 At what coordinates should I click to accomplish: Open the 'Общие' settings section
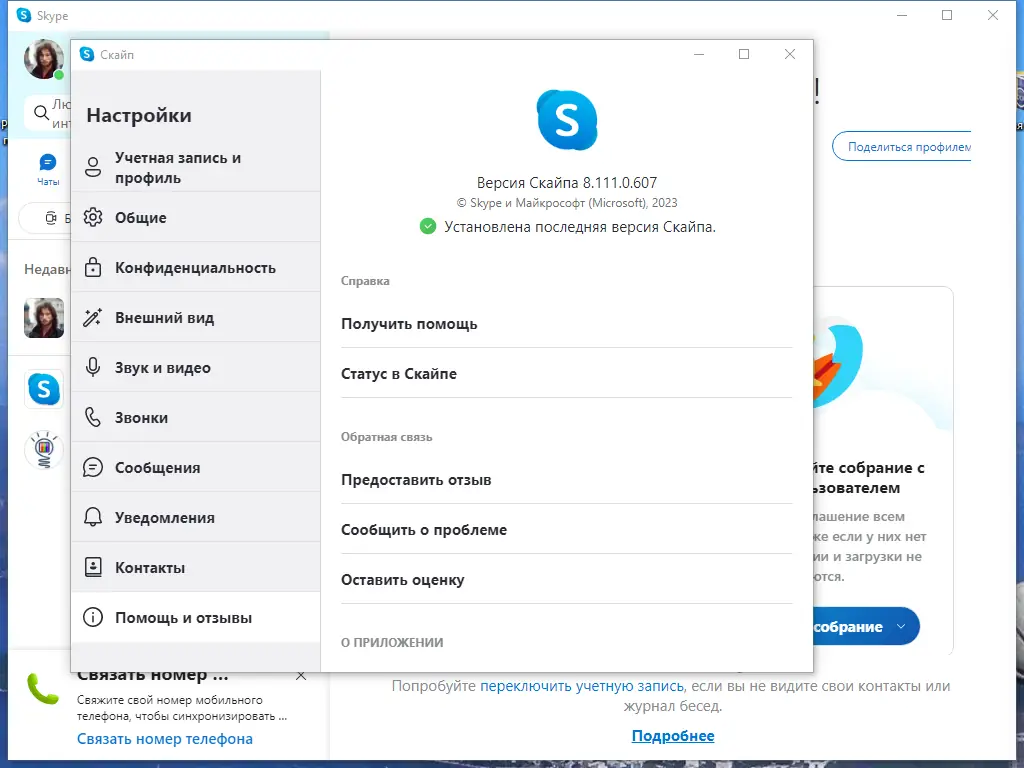pyautogui.click(x=195, y=217)
